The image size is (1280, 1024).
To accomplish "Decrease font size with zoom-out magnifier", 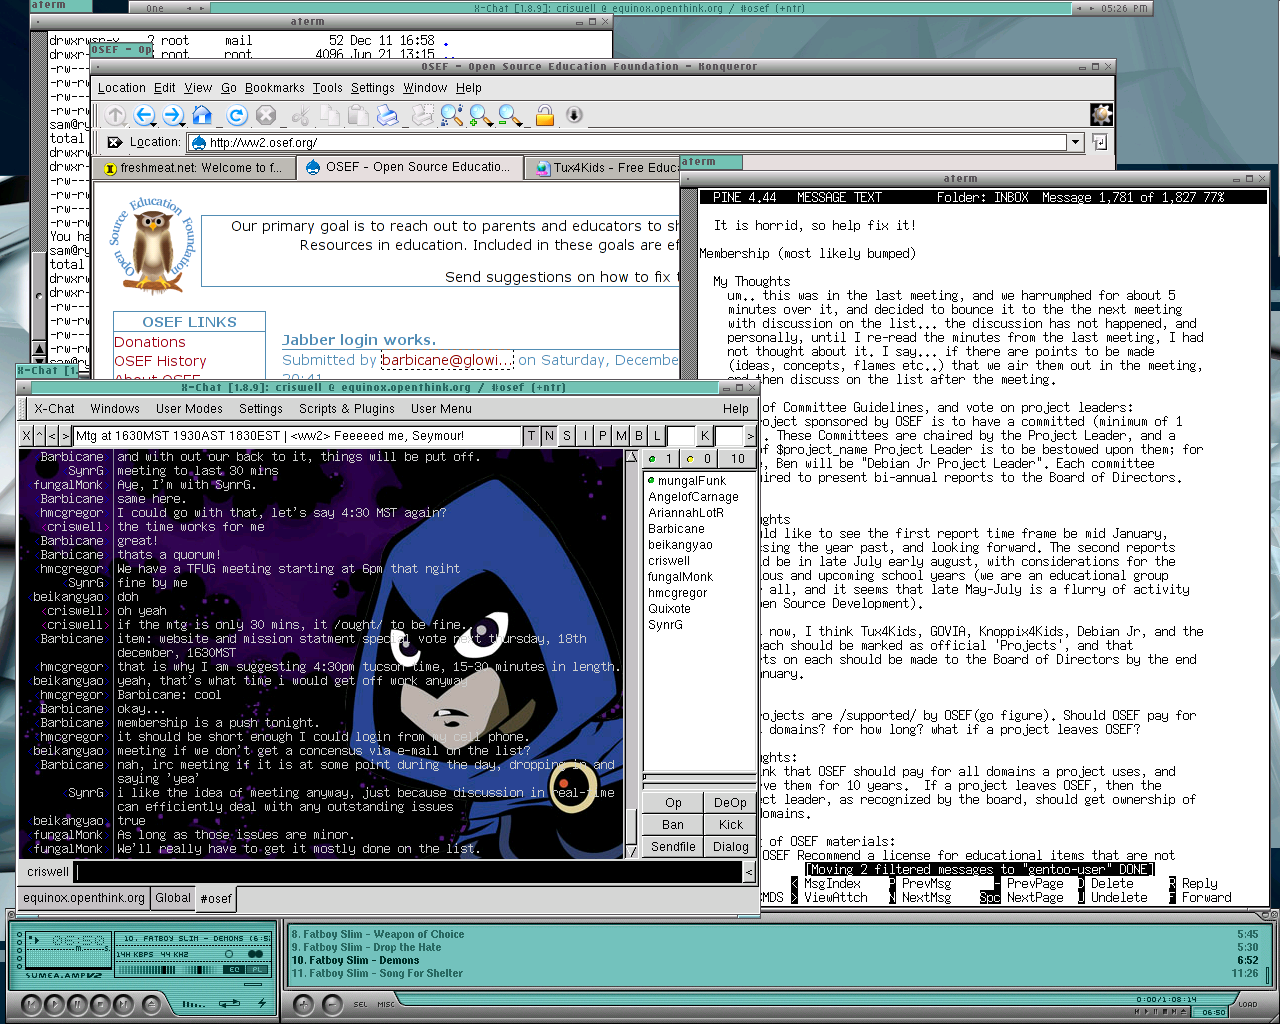I will (509, 115).
